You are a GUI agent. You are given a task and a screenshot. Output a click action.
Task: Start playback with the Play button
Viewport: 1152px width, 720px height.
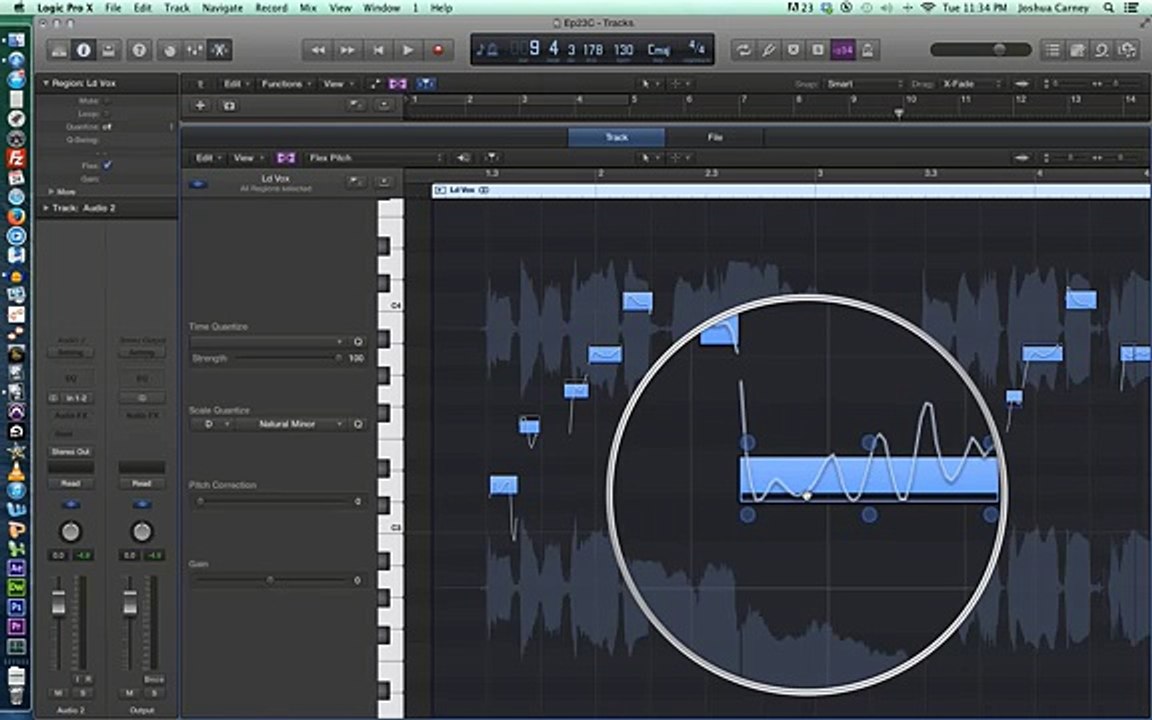[x=408, y=50]
